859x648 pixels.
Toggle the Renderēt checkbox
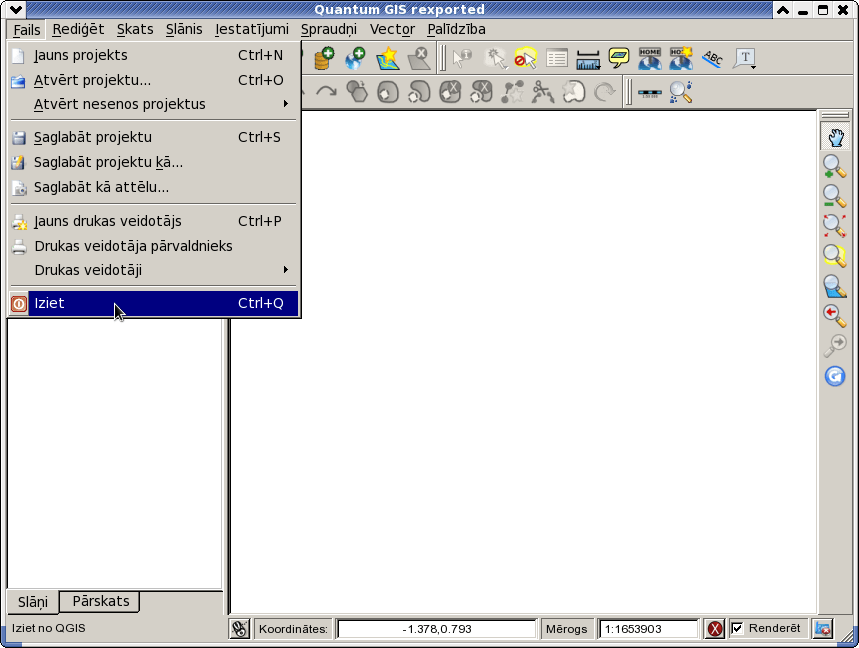pos(737,628)
